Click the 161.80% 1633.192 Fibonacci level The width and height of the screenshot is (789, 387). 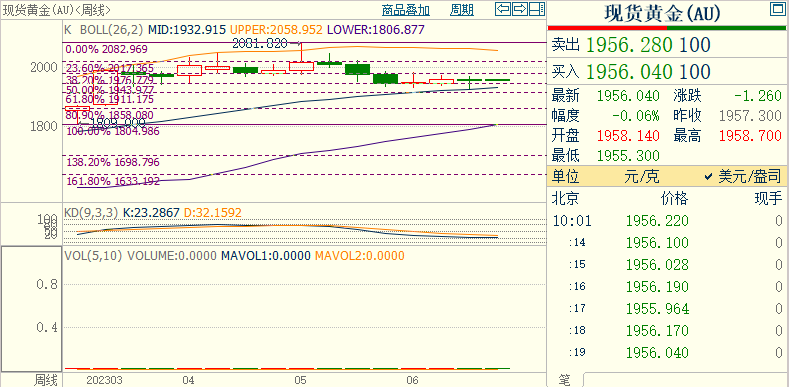point(113,181)
